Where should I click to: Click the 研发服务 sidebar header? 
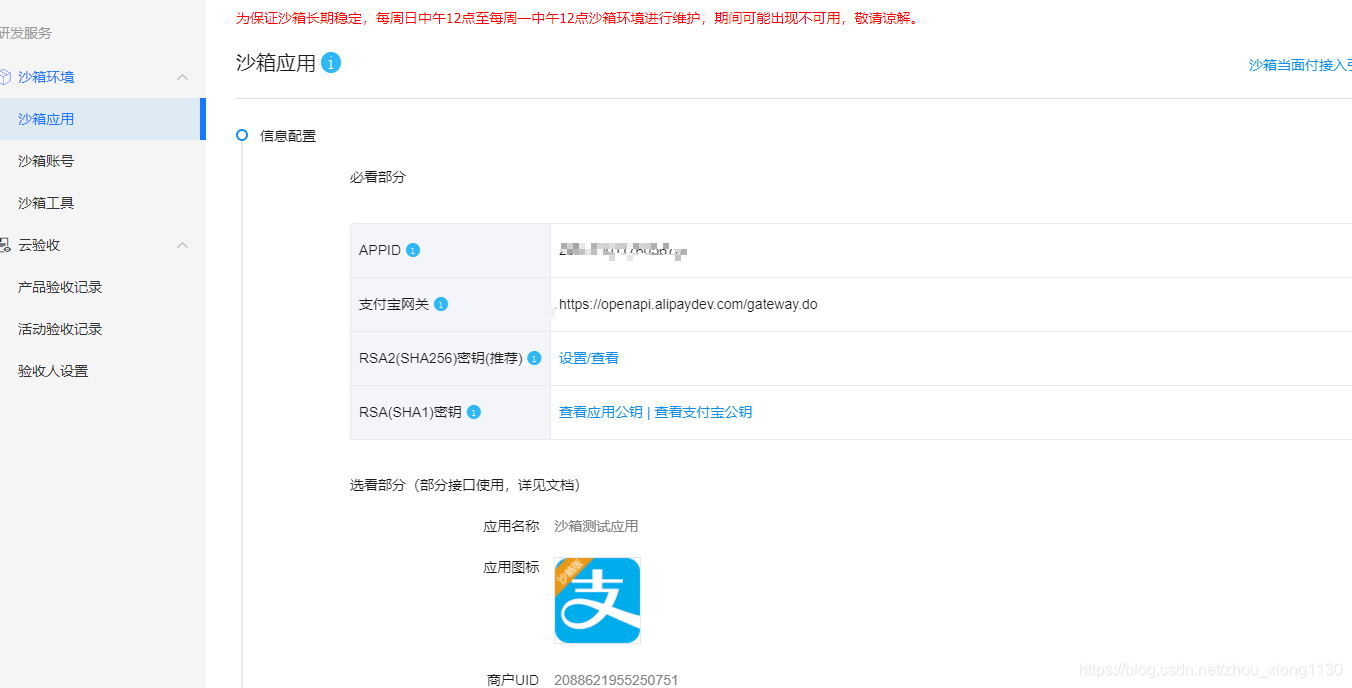pos(25,33)
